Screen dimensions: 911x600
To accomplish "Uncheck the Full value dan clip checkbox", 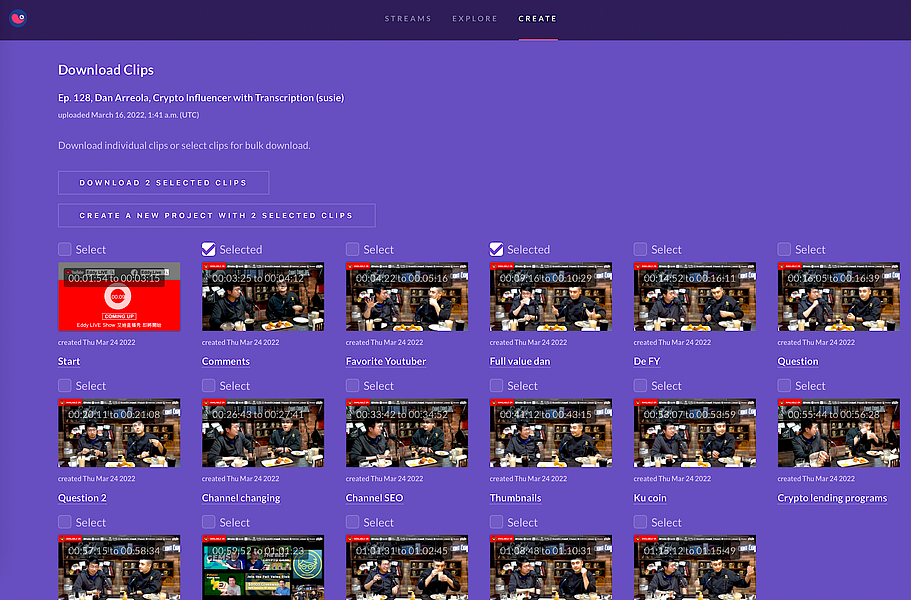I will pyautogui.click(x=496, y=249).
